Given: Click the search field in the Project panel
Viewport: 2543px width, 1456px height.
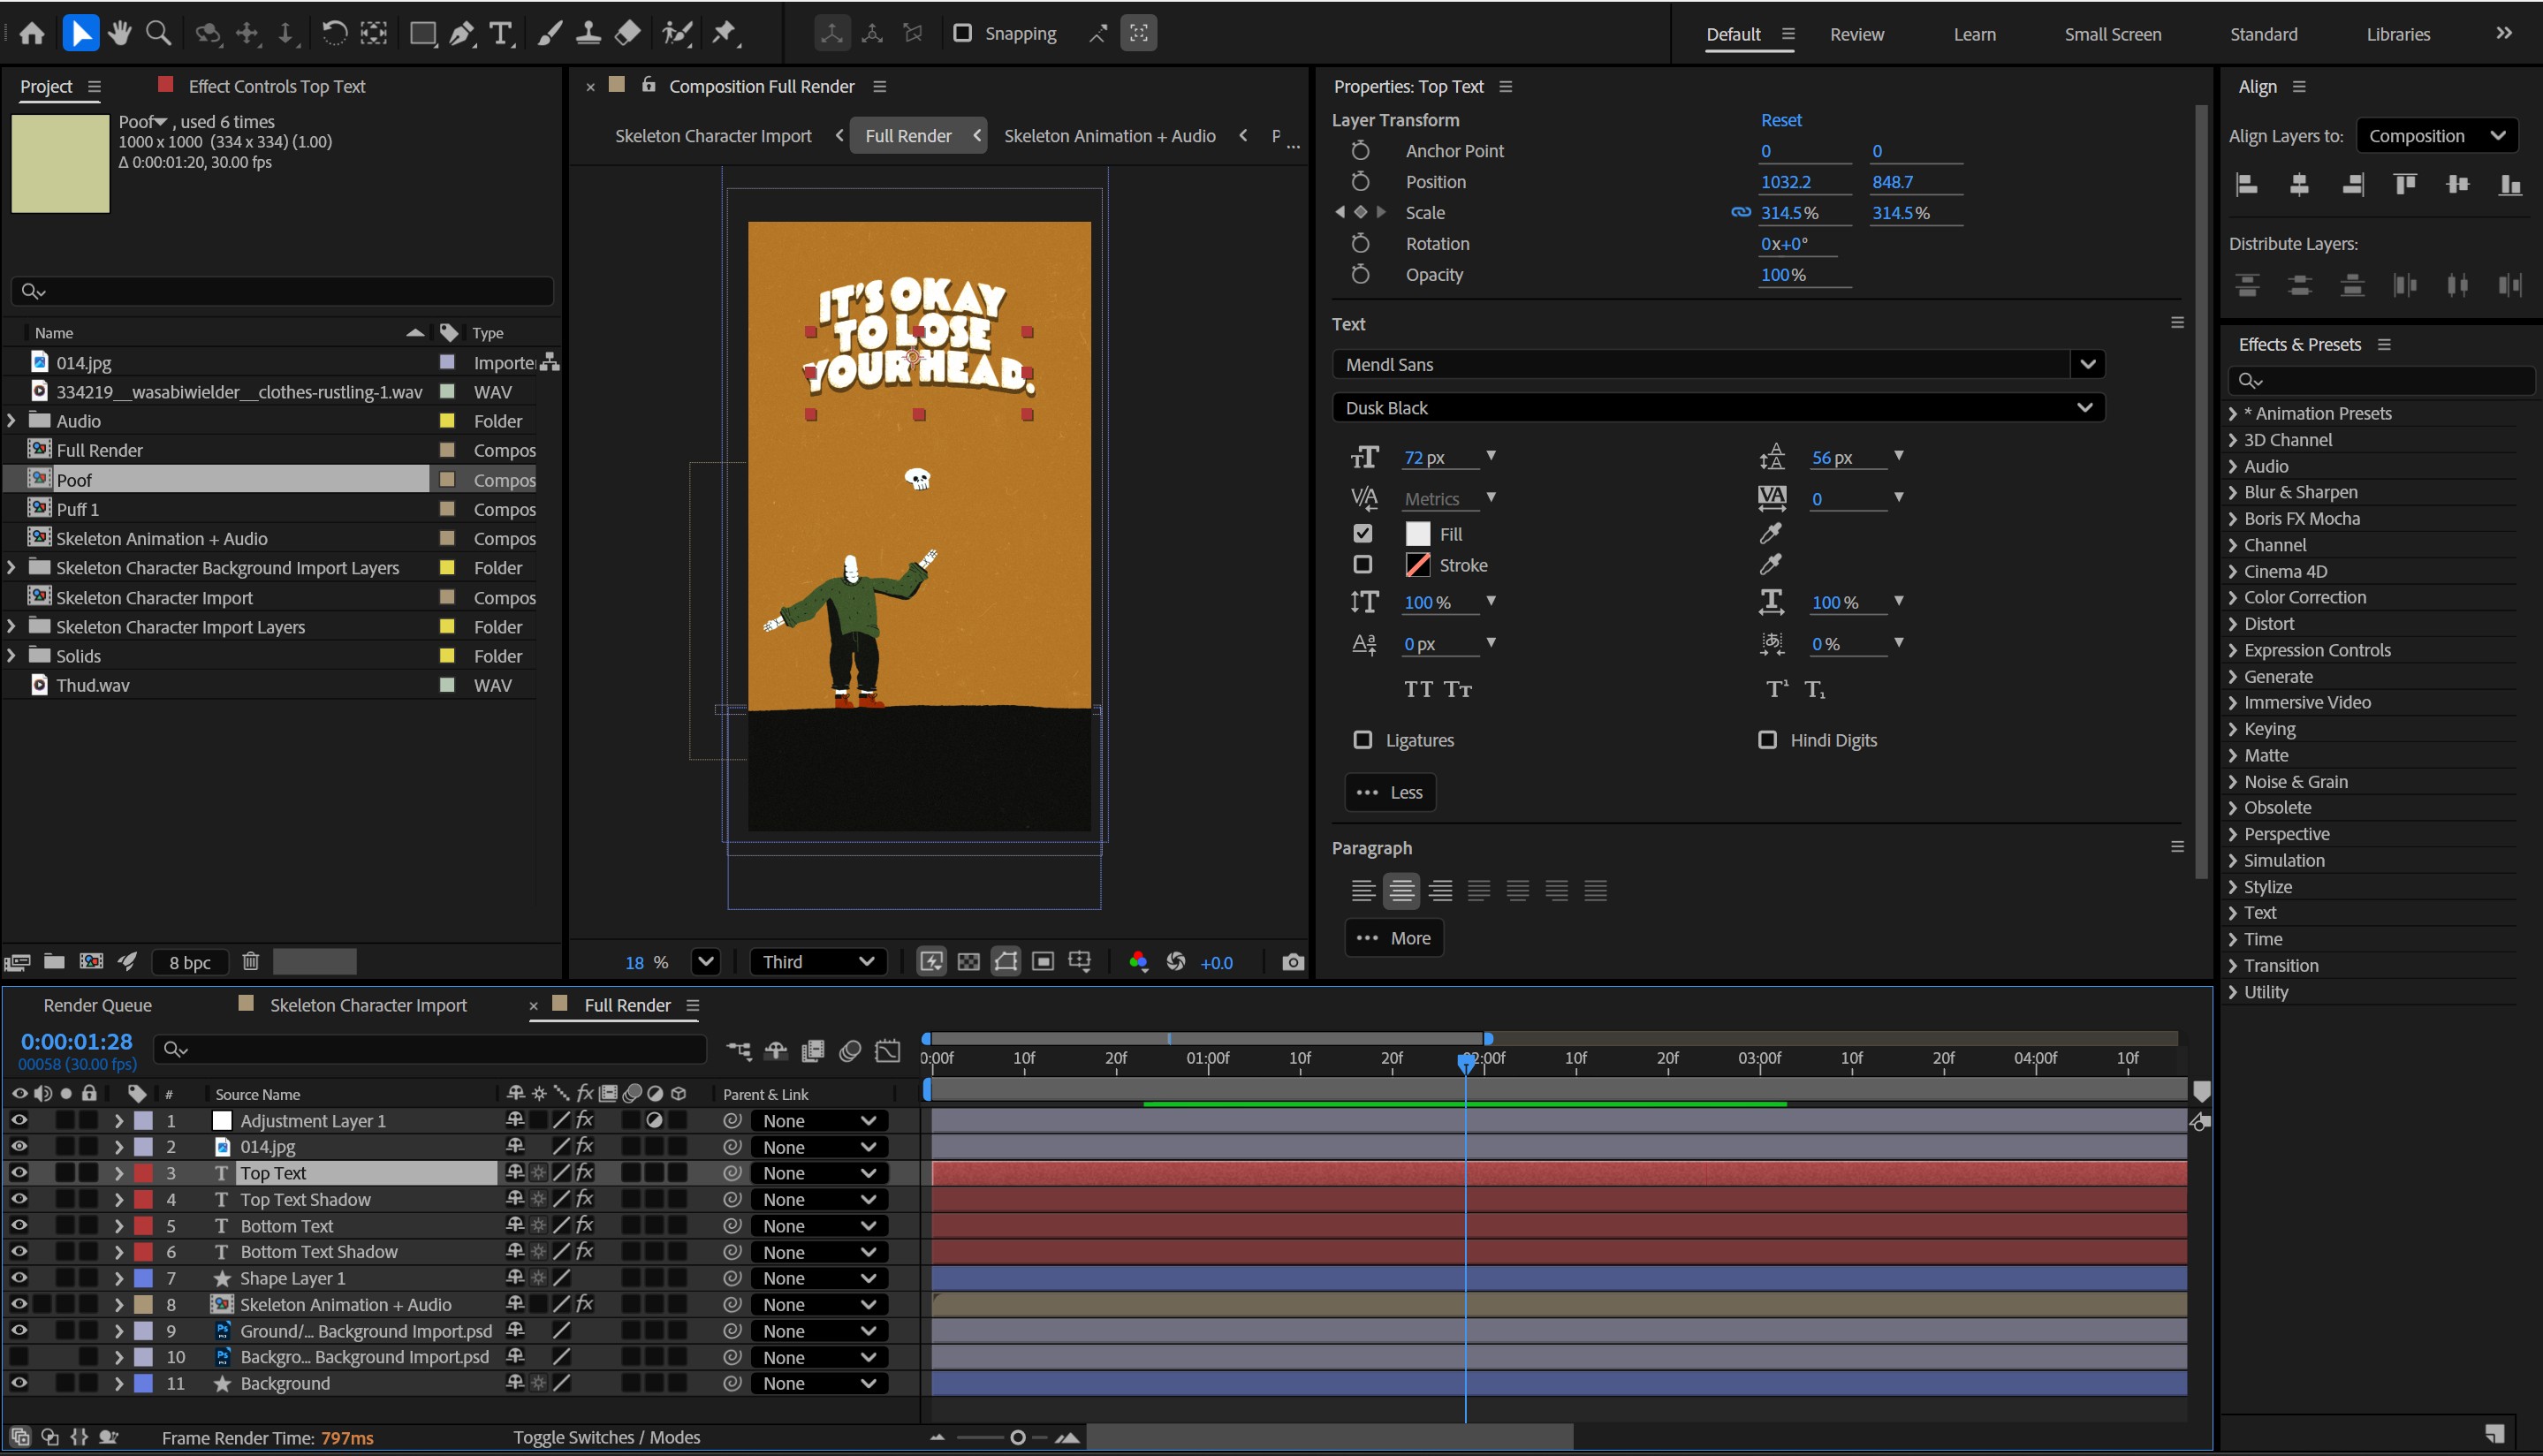Looking at the screenshot, I should [280, 291].
